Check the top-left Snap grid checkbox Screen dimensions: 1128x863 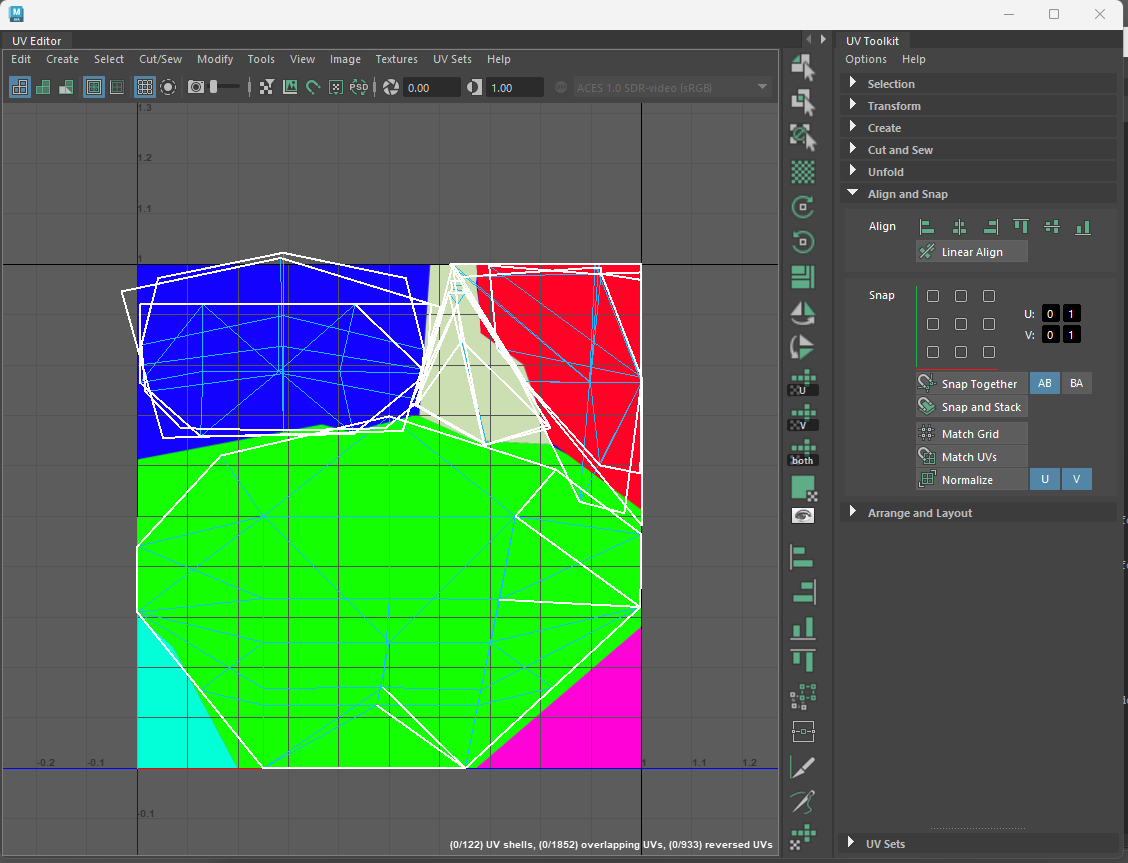(933, 296)
